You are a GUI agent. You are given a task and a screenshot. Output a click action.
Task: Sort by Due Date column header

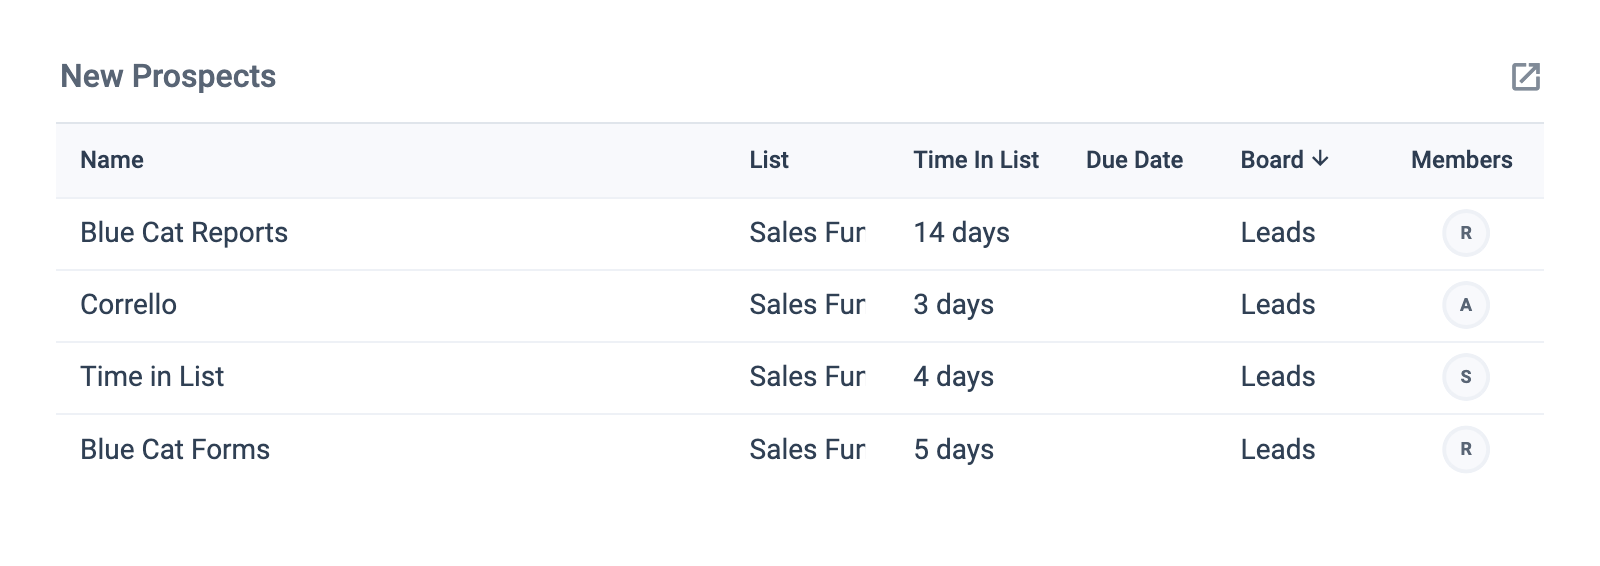[x=1134, y=160]
